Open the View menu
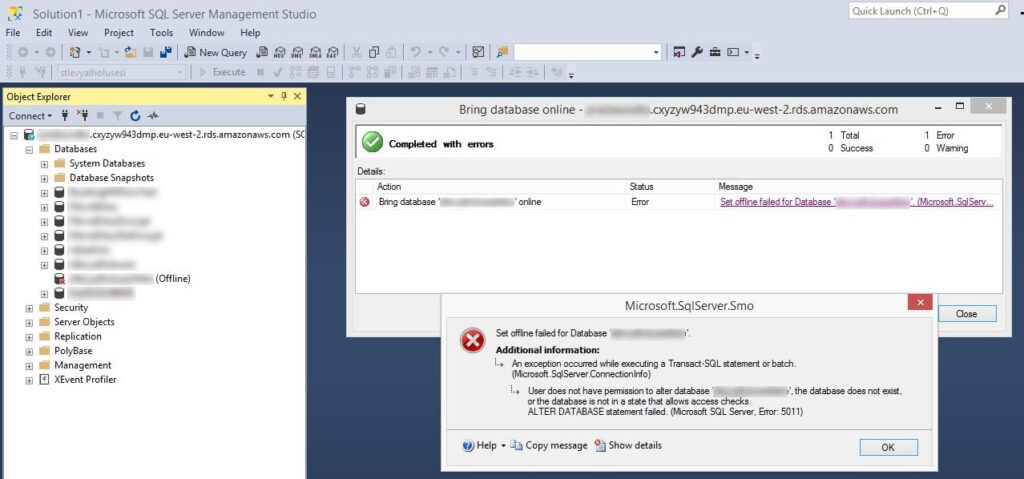The height and width of the screenshot is (479, 1024). coord(78,33)
